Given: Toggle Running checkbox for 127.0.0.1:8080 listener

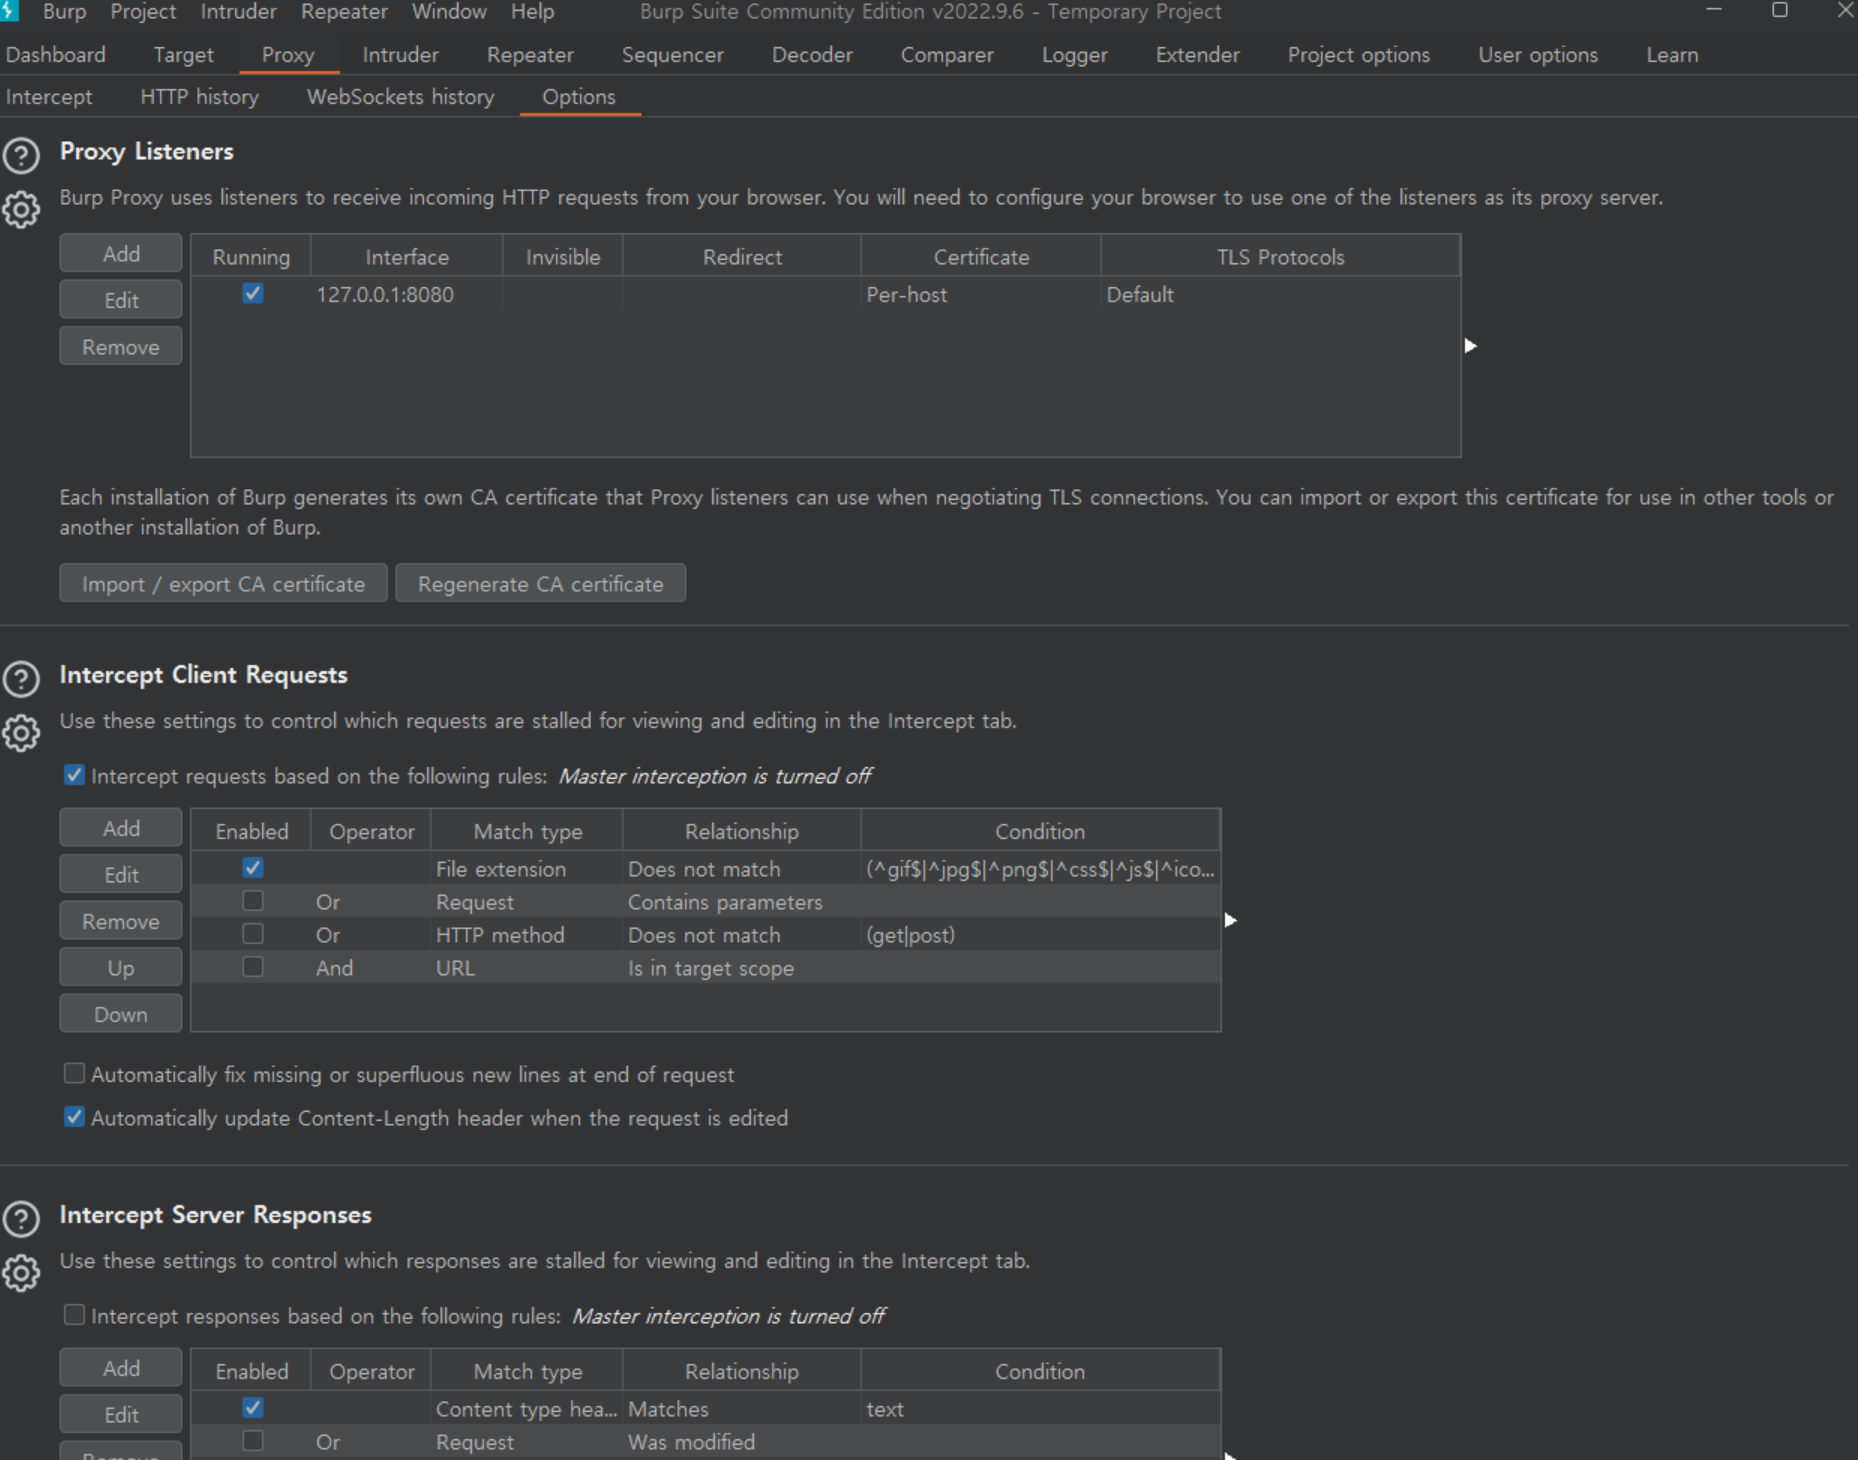Looking at the screenshot, I should click(253, 293).
